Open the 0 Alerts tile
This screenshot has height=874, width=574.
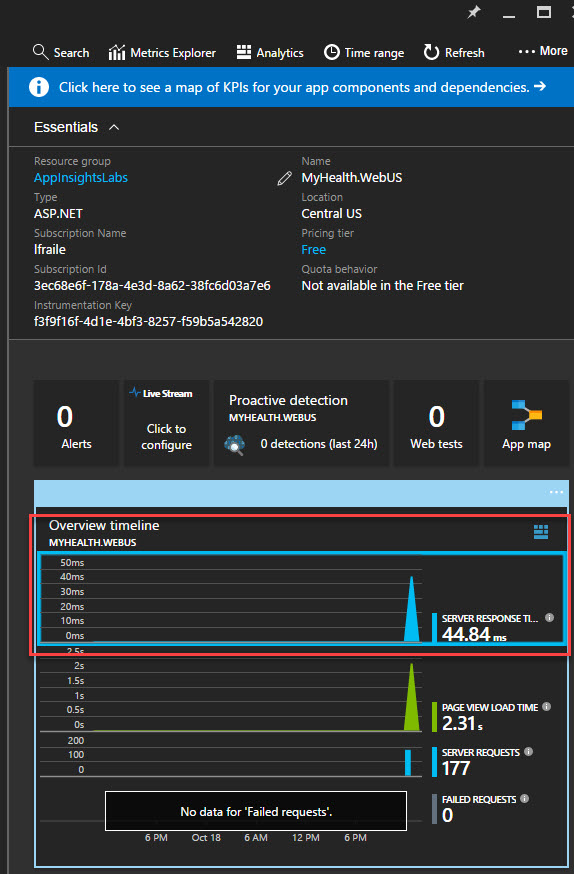pyautogui.click(x=76, y=423)
